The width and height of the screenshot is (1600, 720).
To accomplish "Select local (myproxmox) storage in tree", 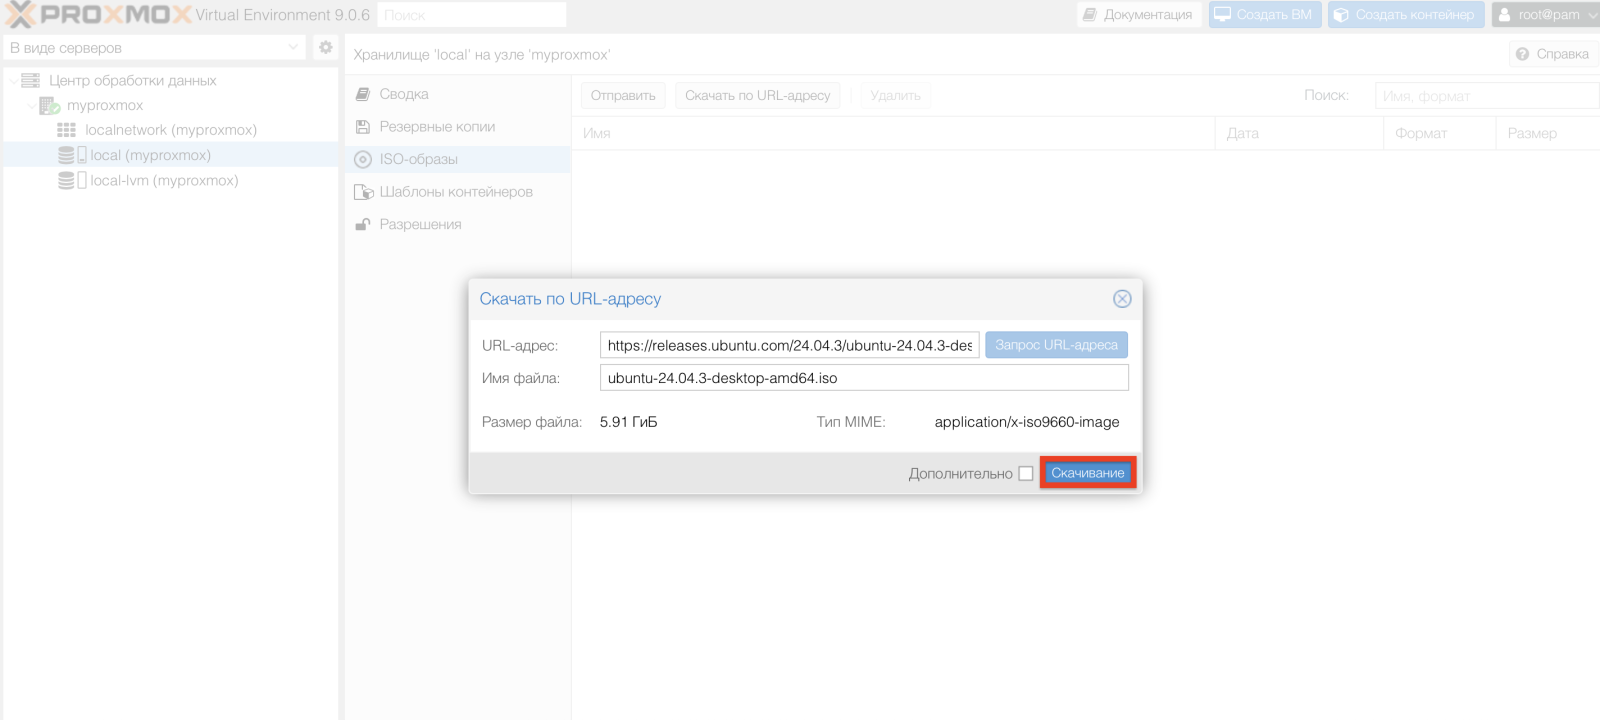I will [x=151, y=155].
